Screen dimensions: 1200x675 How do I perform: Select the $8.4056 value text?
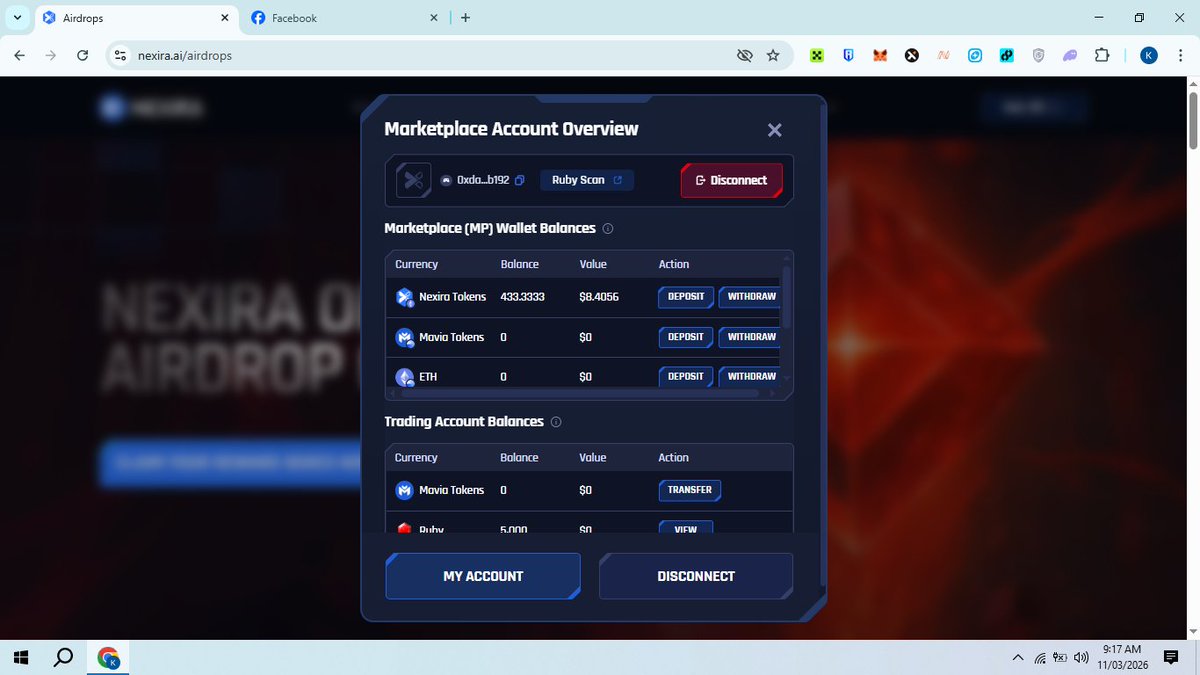[x=598, y=297]
